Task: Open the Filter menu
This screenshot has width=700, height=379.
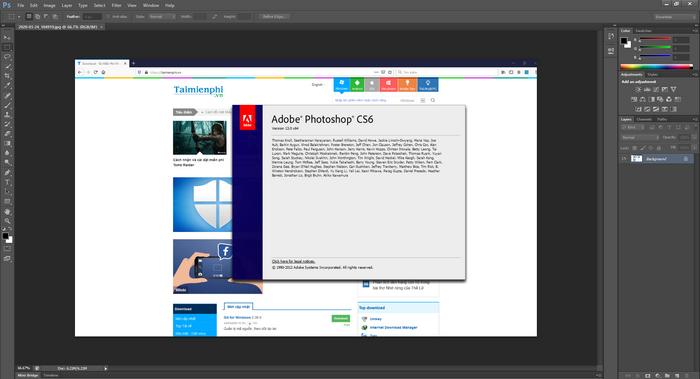Action: (116, 5)
